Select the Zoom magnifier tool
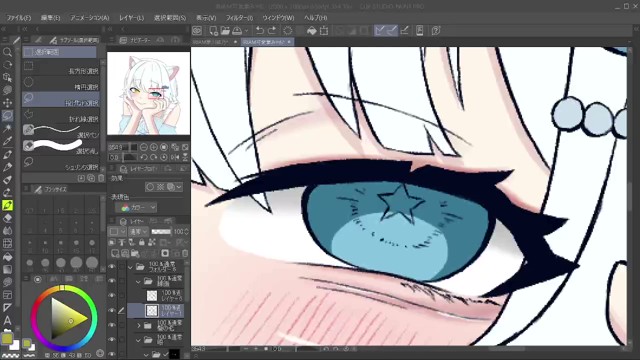Image resolution: width=640 pixels, height=360 pixels. (7, 52)
